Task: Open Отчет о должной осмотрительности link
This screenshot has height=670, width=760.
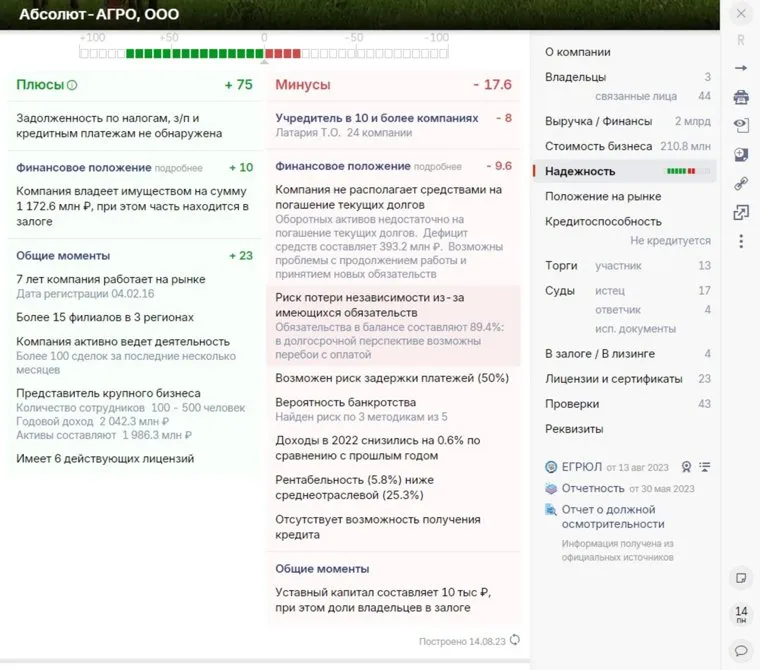Action: coord(609,516)
